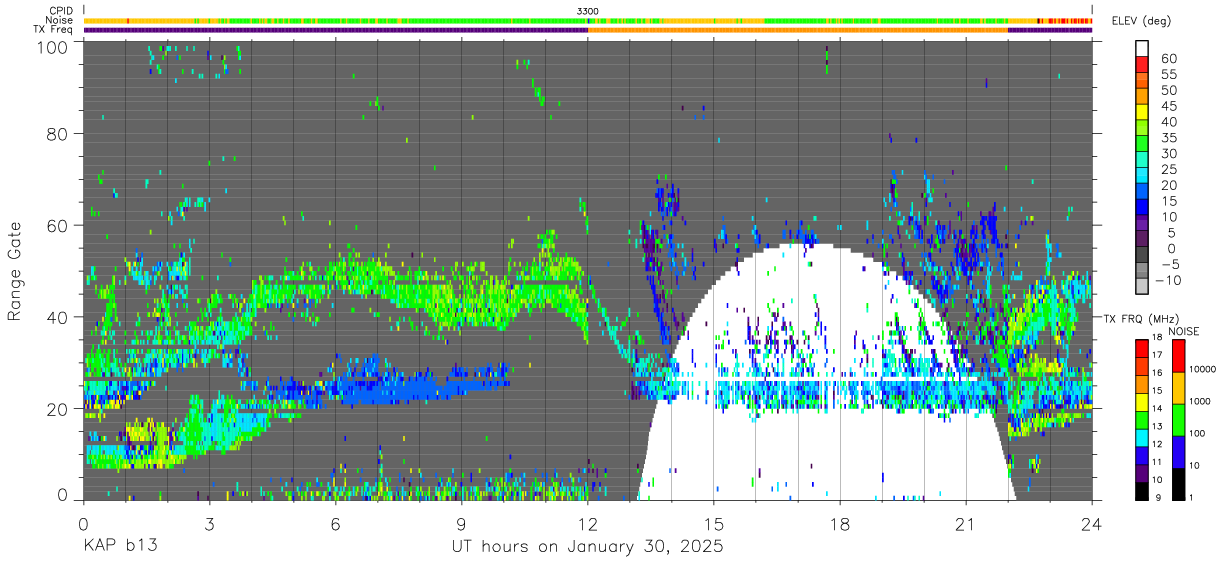This screenshot has width=1228, height=567.
Task: Click the blue swatch in NOISE colorbar
Action: pos(1177,452)
